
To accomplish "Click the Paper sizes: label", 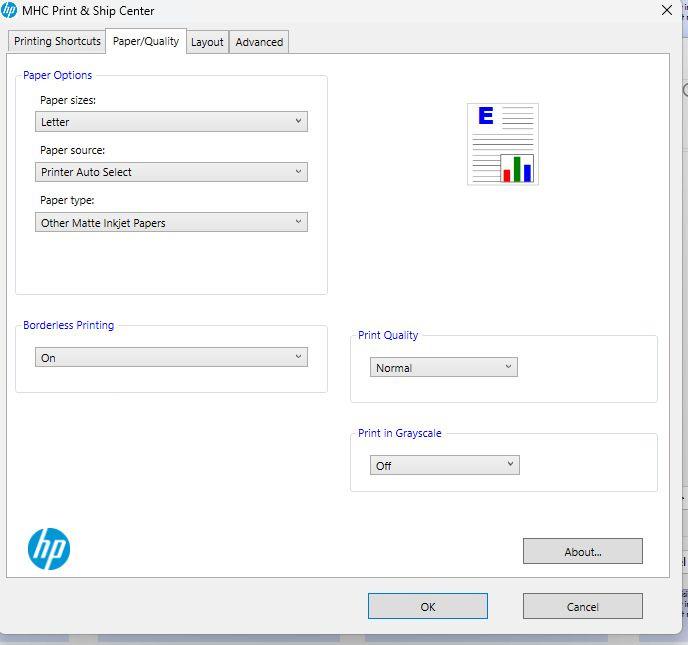I will click(x=68, y=100).
